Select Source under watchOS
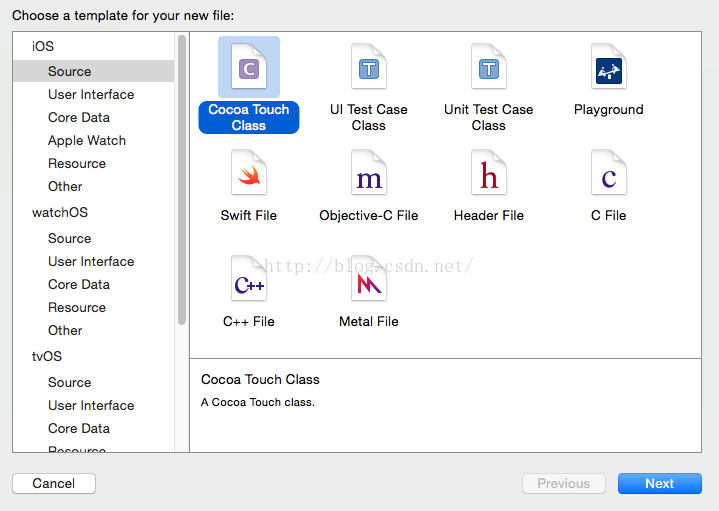 [x=70, y=239]
